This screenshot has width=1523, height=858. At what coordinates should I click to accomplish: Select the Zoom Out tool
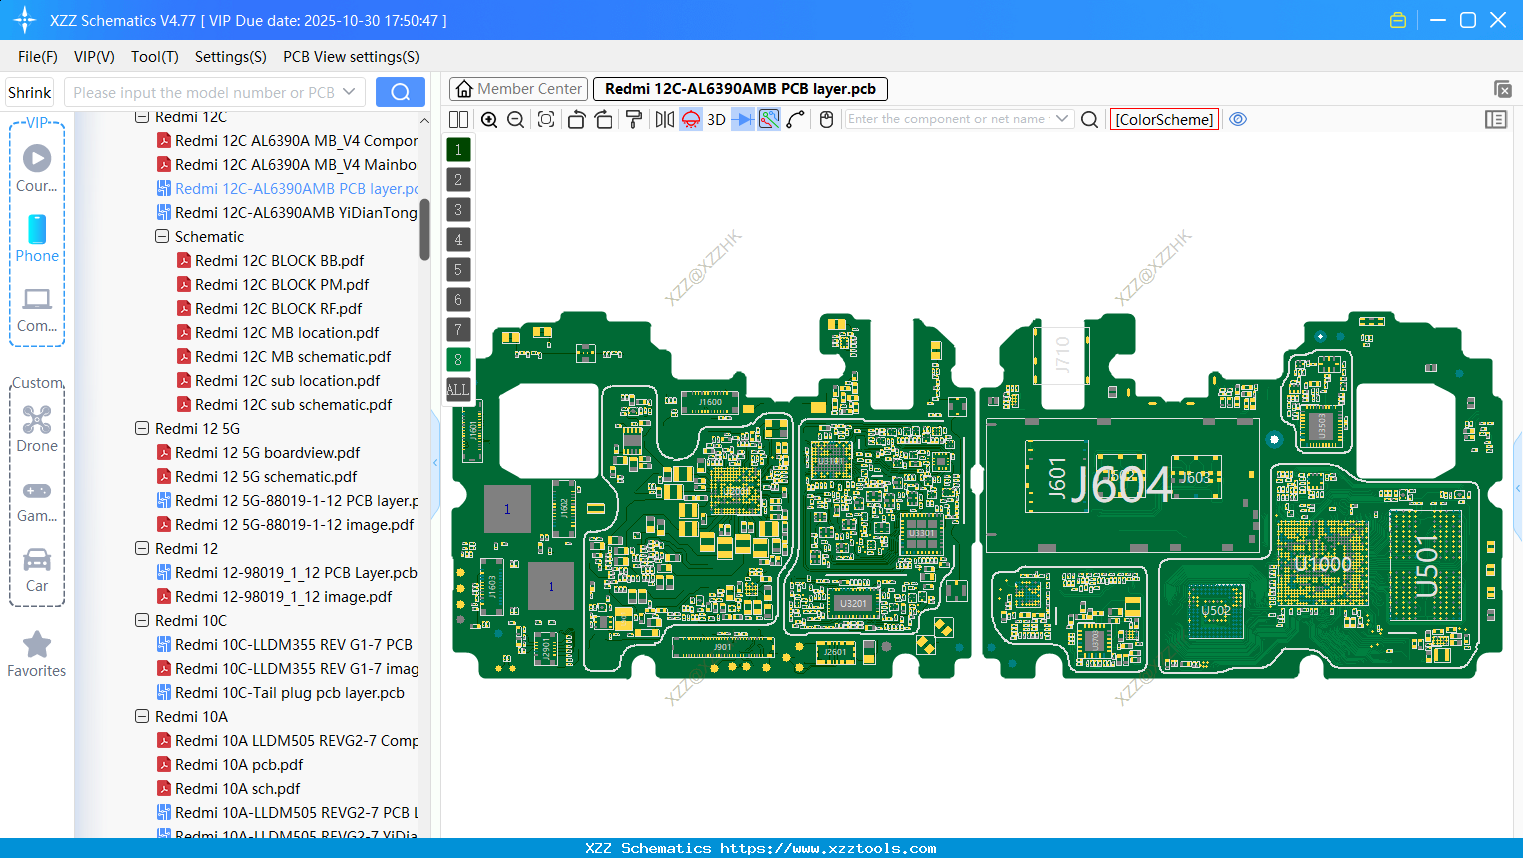pos(515,119)
